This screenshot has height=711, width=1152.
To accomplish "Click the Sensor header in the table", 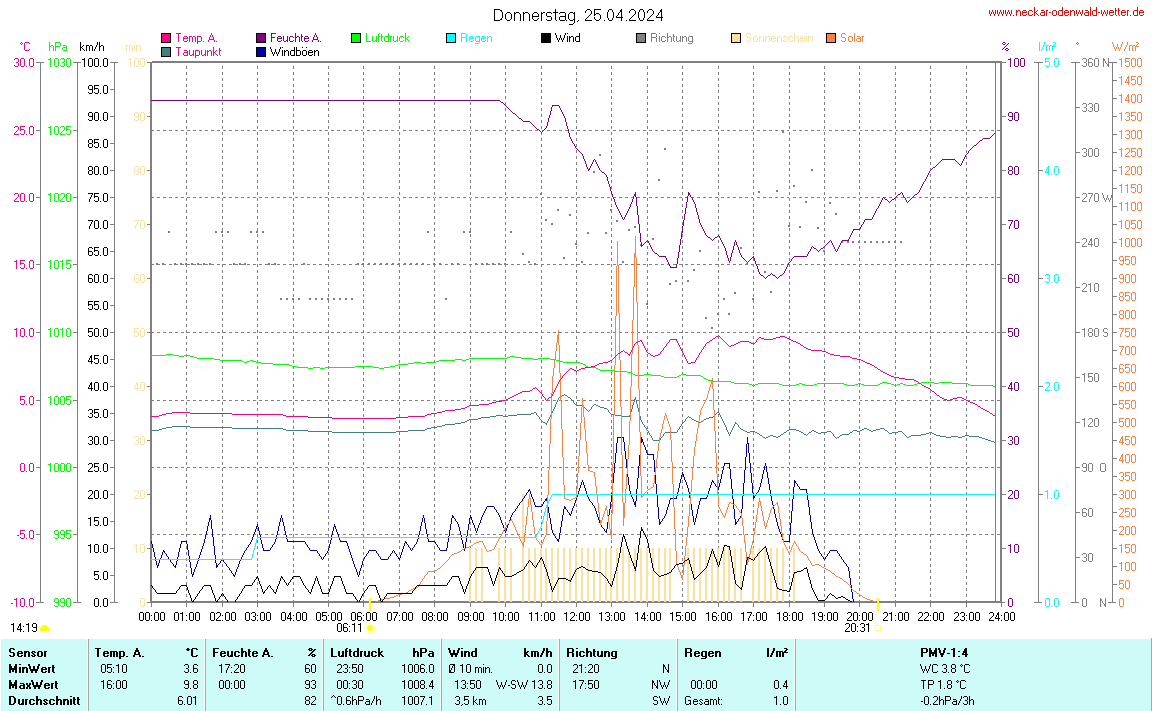I will pos(27,652).
